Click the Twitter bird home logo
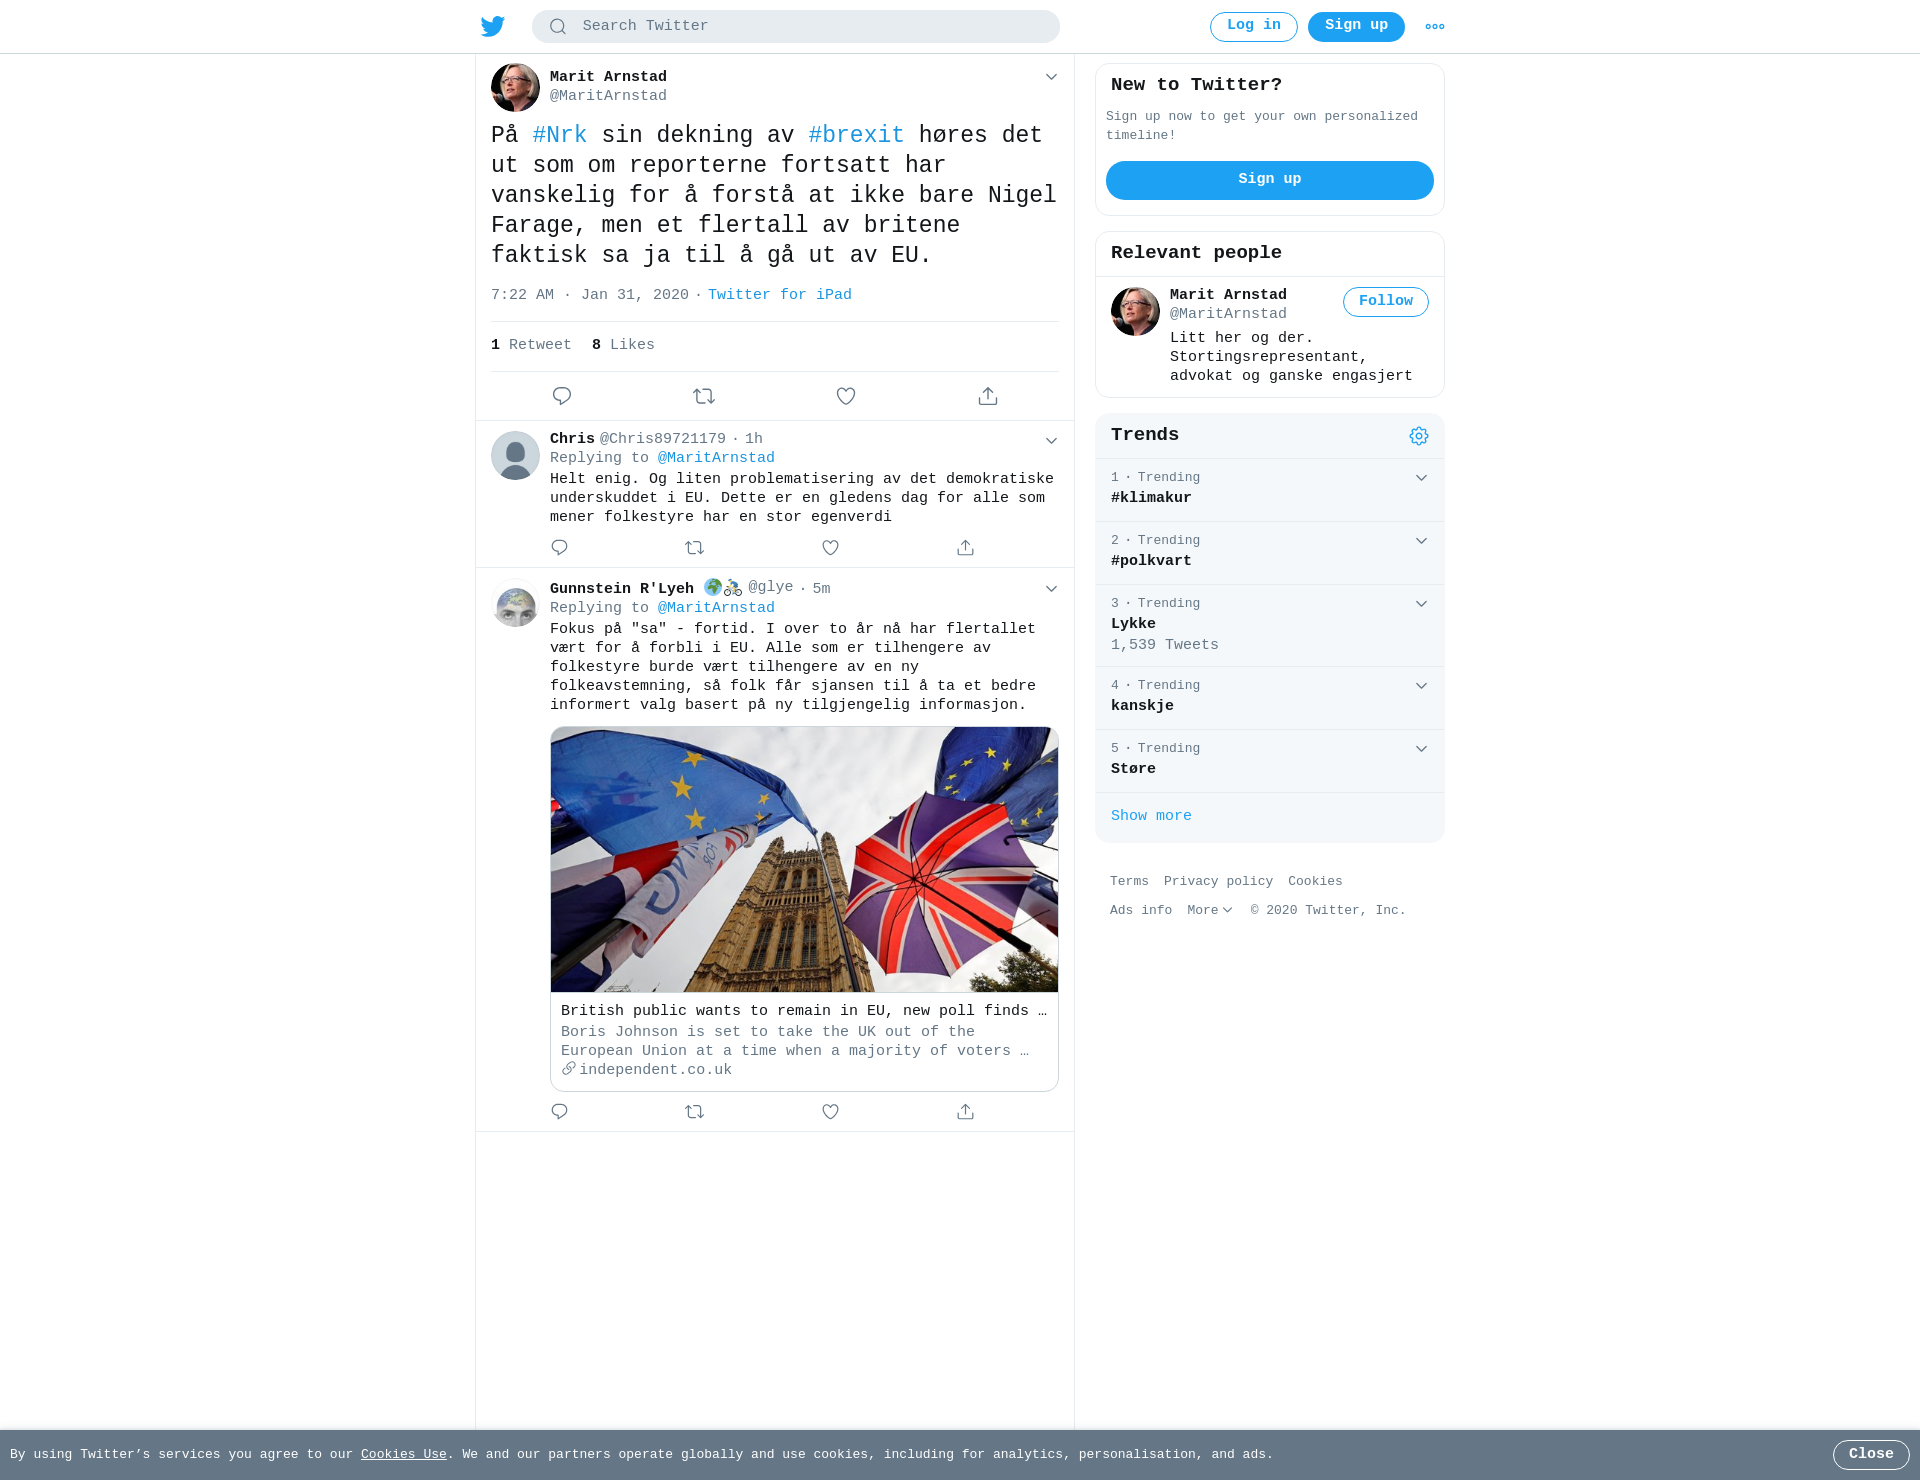Viewport: 1920px width, 1480px height. pos(493,26)
